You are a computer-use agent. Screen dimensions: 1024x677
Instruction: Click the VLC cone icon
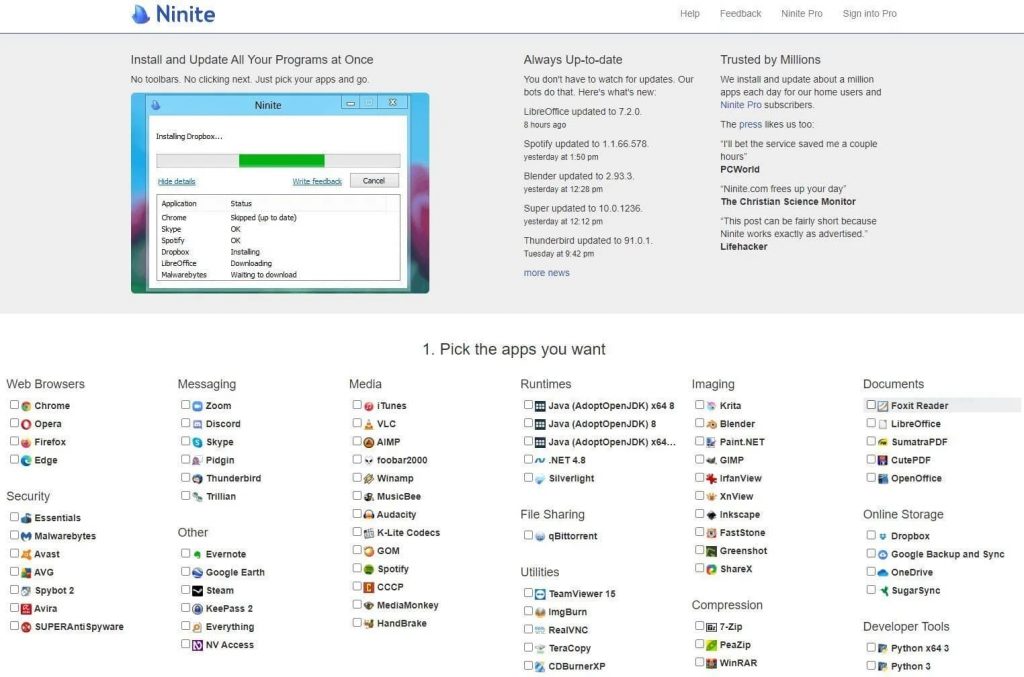[x=369, y=424]
